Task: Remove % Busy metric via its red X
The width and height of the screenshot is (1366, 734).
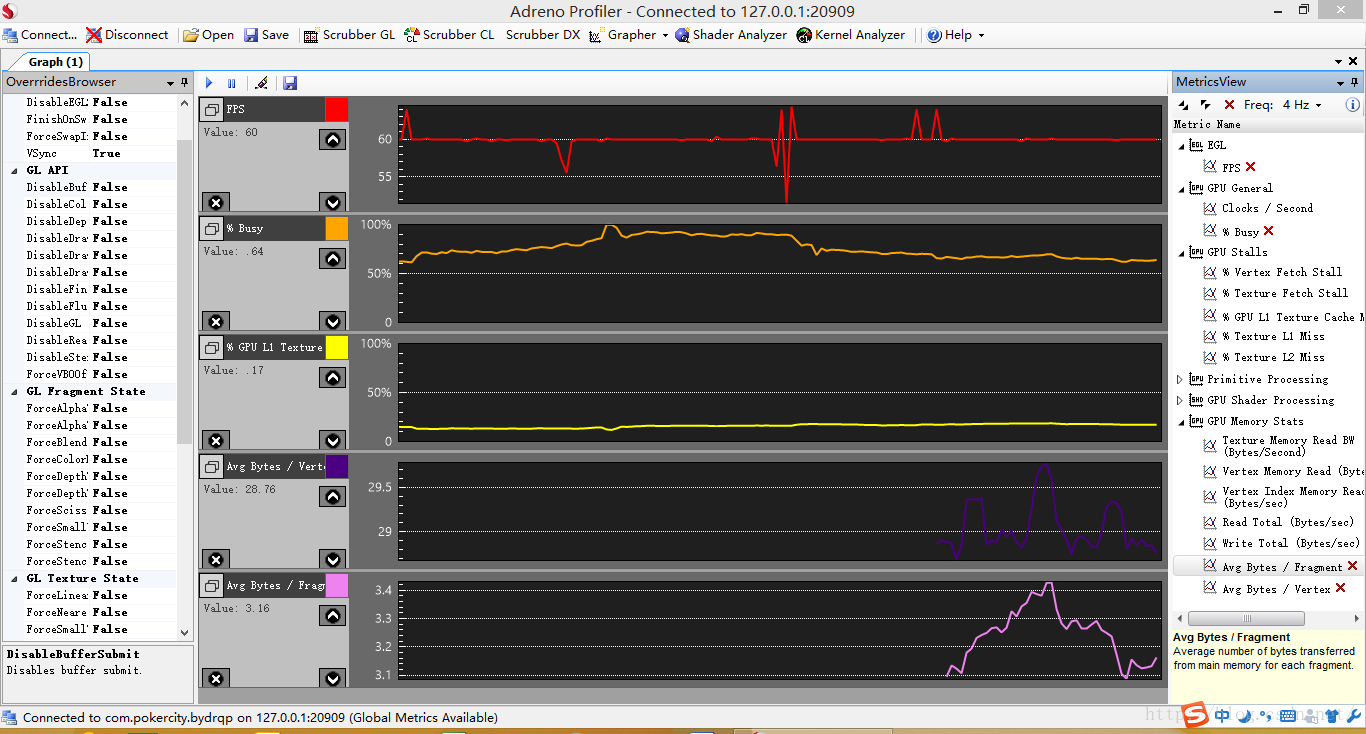Action: click(1268, 231)
